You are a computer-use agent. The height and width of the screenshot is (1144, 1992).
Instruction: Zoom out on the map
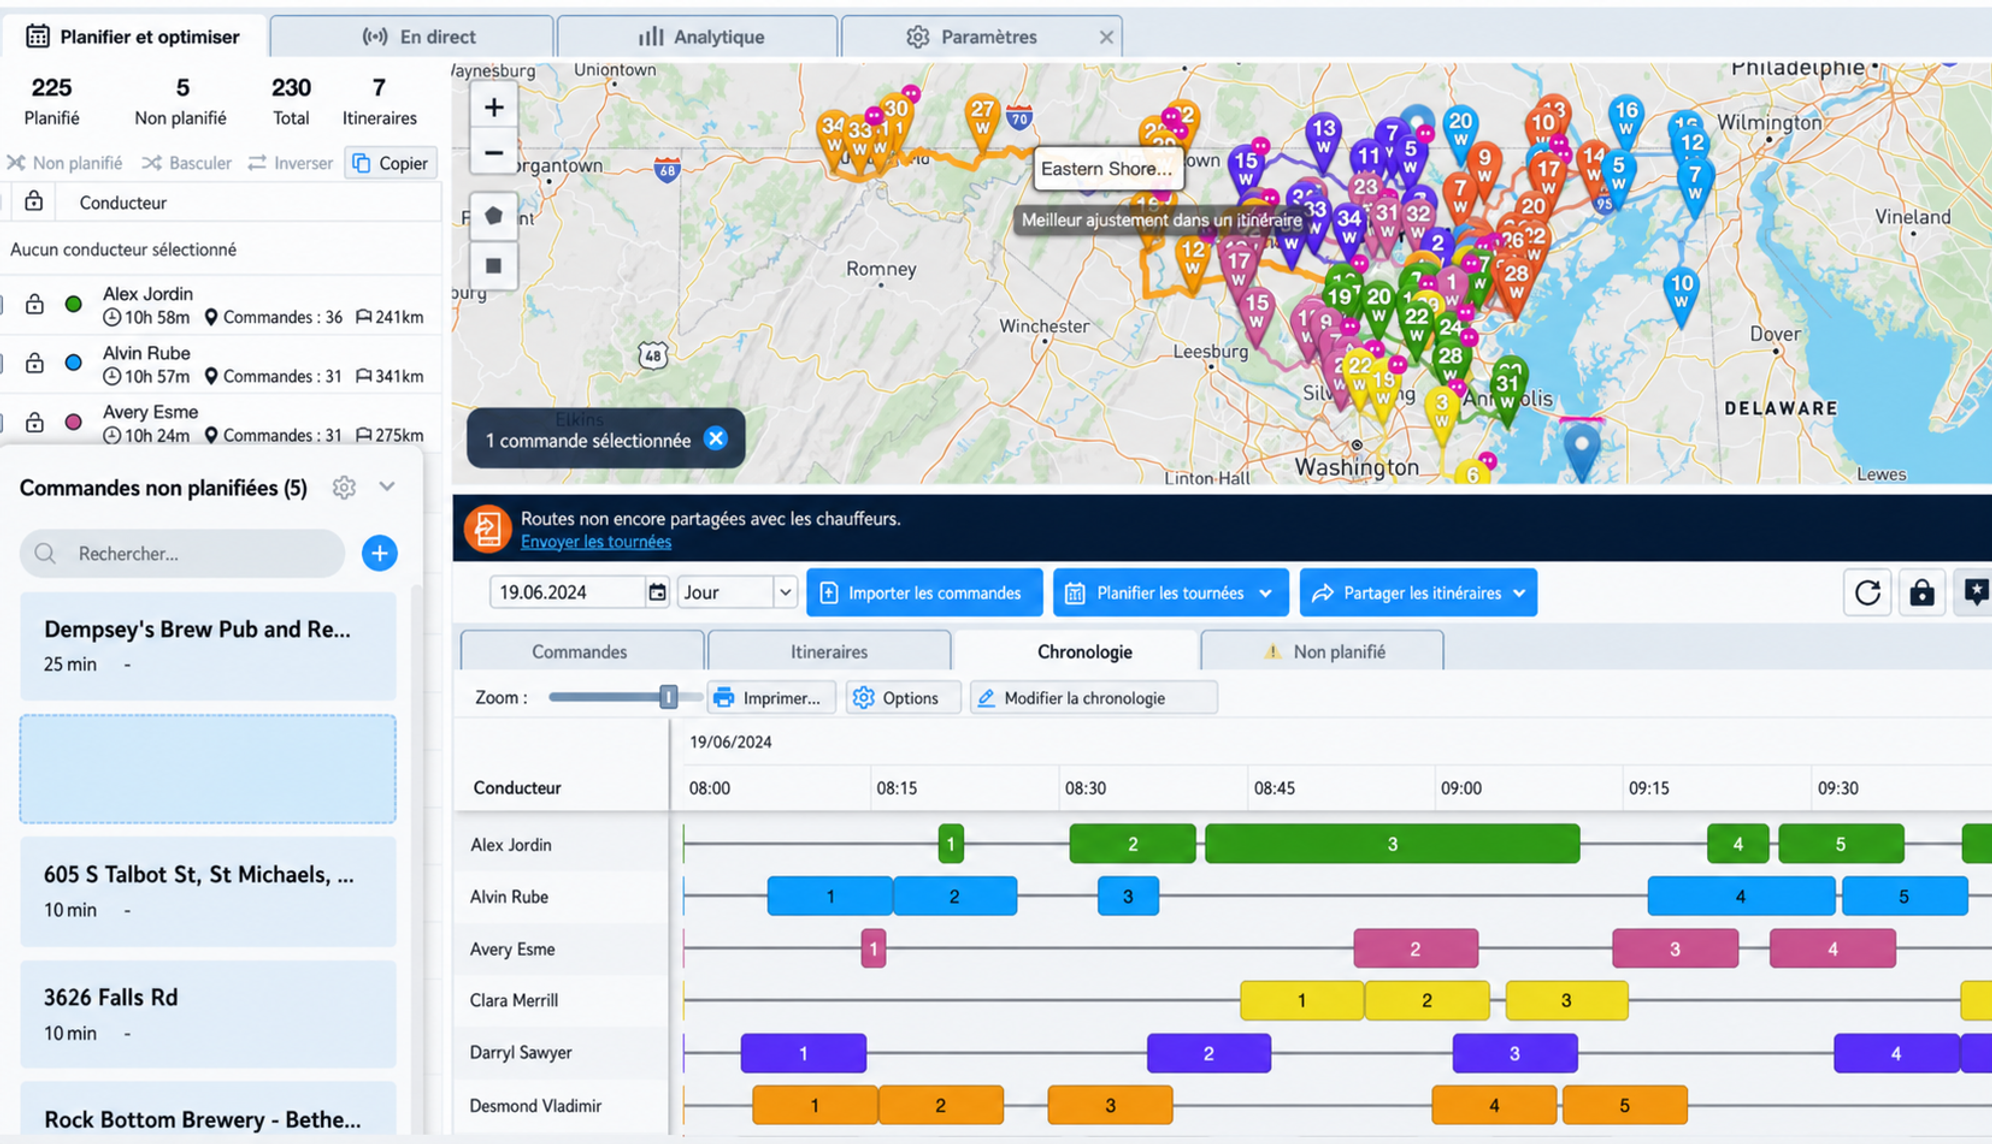click(493, 153)
